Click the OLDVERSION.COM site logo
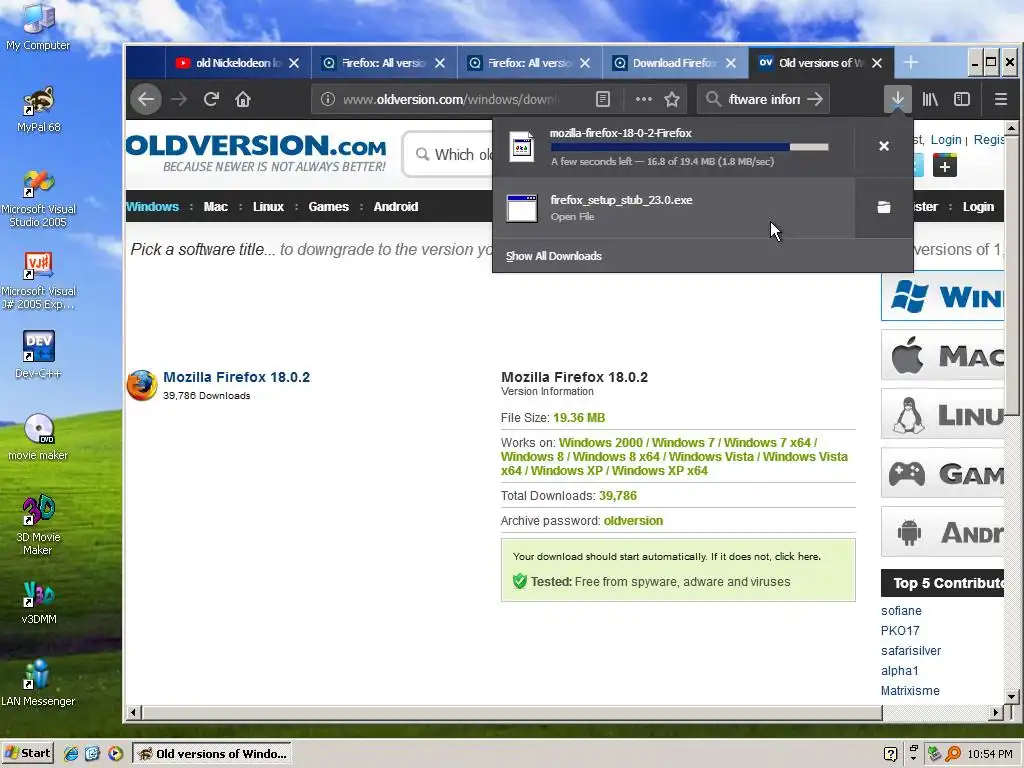This screenshot has width=1024, height=768. (256, 153)
